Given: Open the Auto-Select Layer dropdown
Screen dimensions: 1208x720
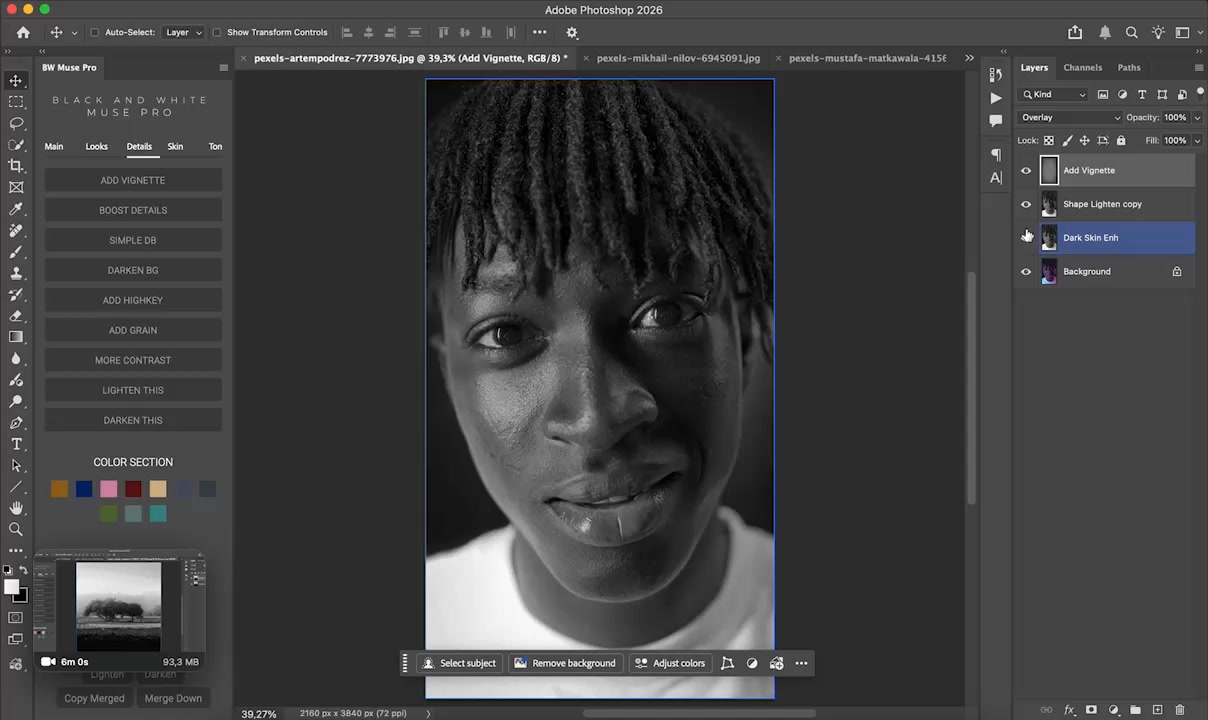Looking at the screenshot, I should coord(183,32).
